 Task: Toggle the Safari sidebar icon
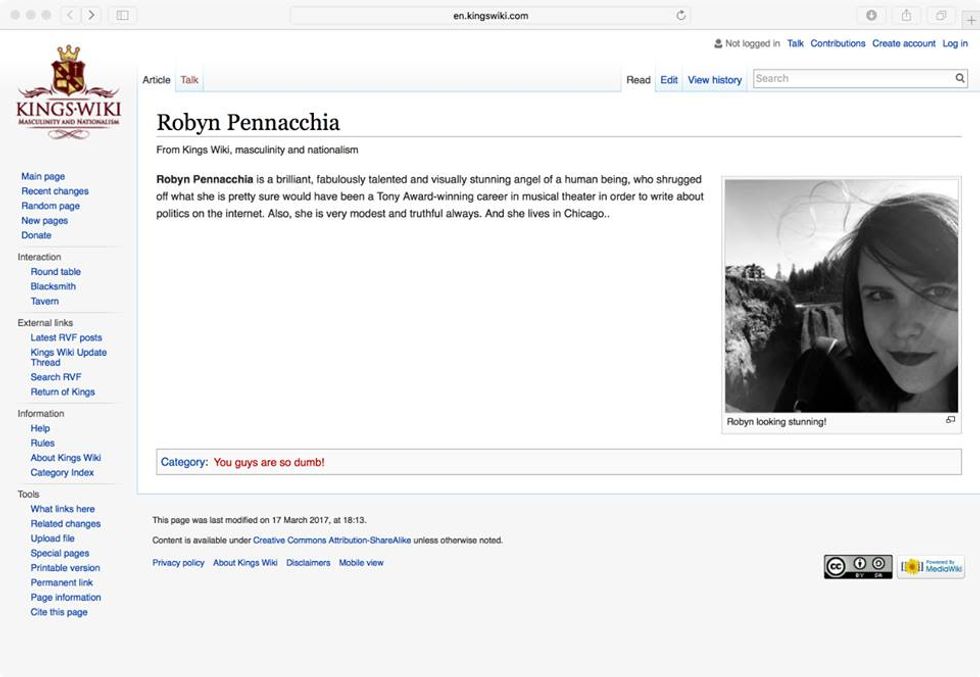tap(122, 15)
